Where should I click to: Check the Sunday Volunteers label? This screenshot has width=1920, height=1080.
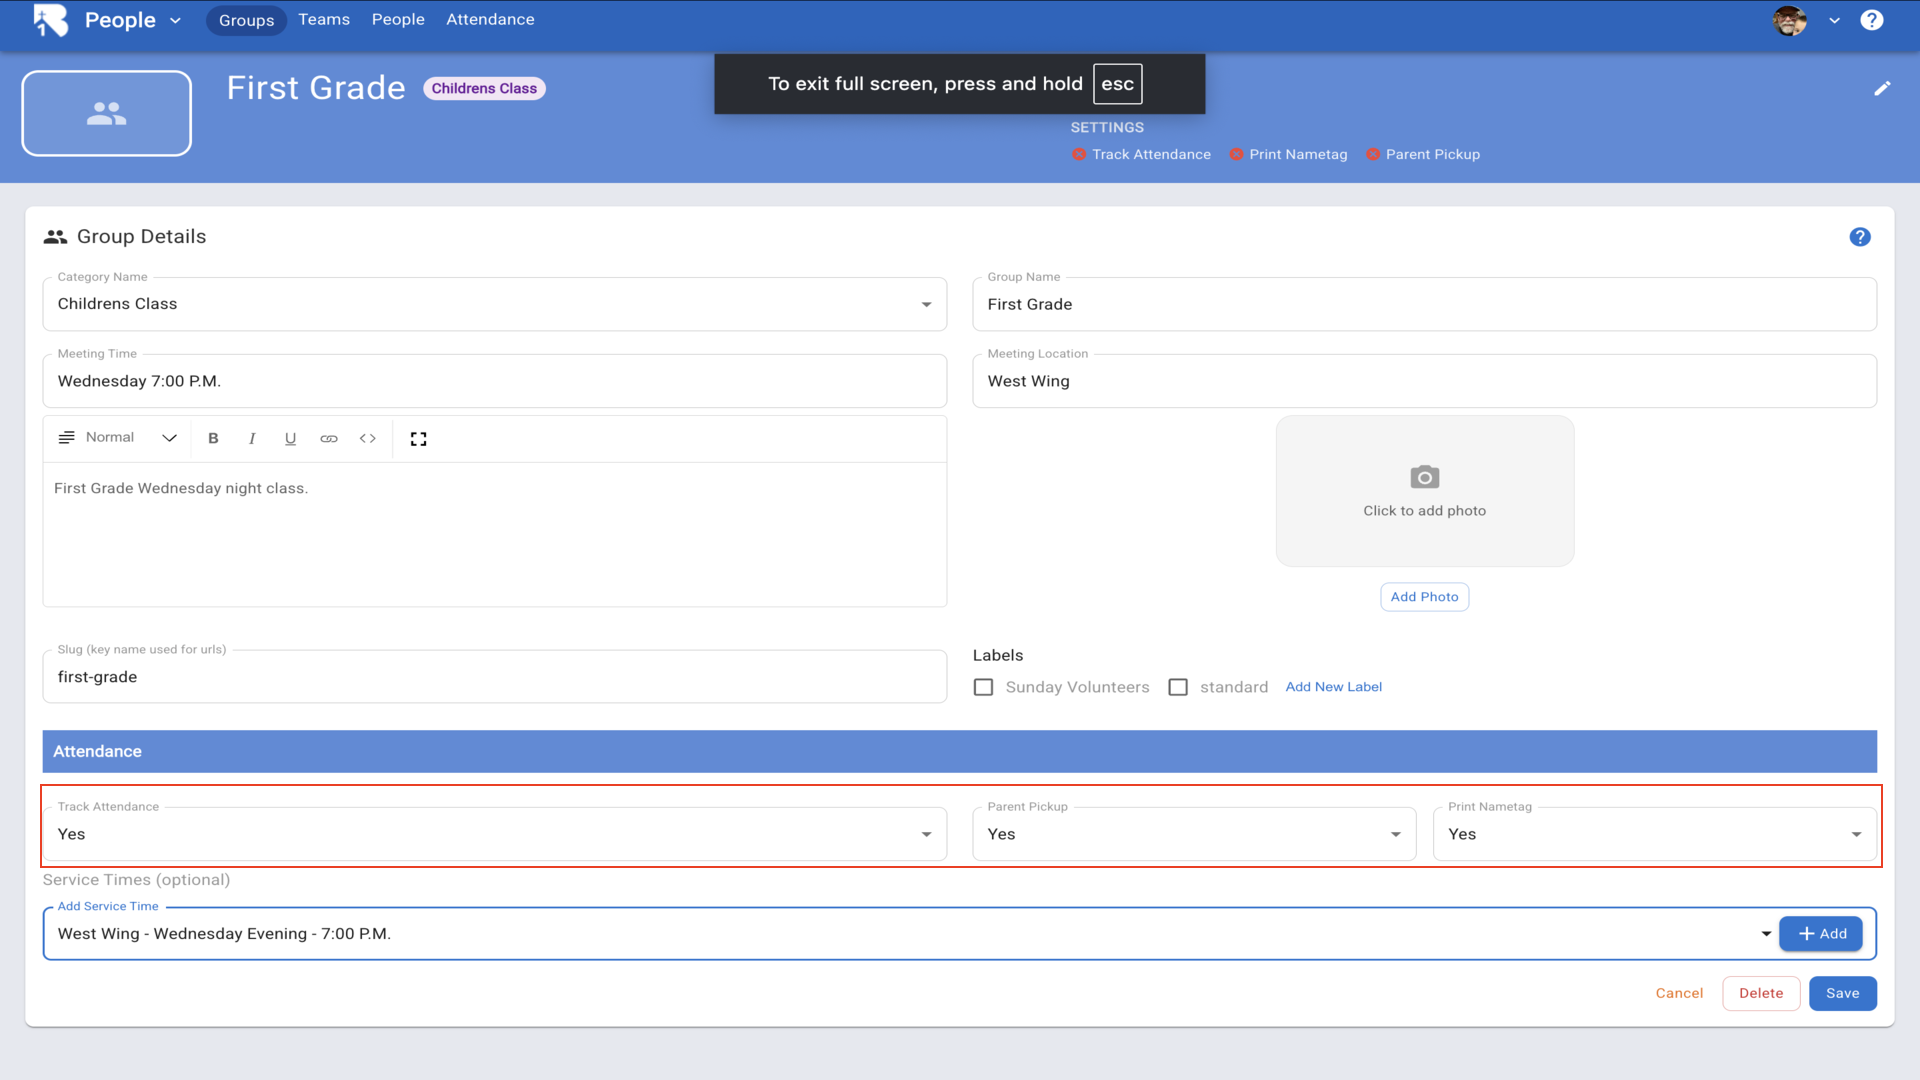pyautogui.click(x=984, y=687)
